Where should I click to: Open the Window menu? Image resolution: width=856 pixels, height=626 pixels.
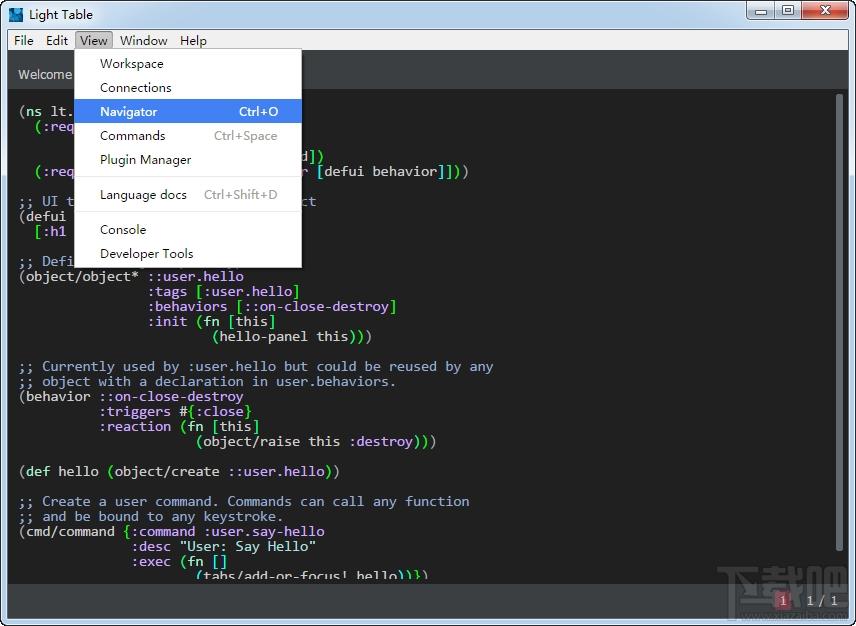click(x=144, y=40)
